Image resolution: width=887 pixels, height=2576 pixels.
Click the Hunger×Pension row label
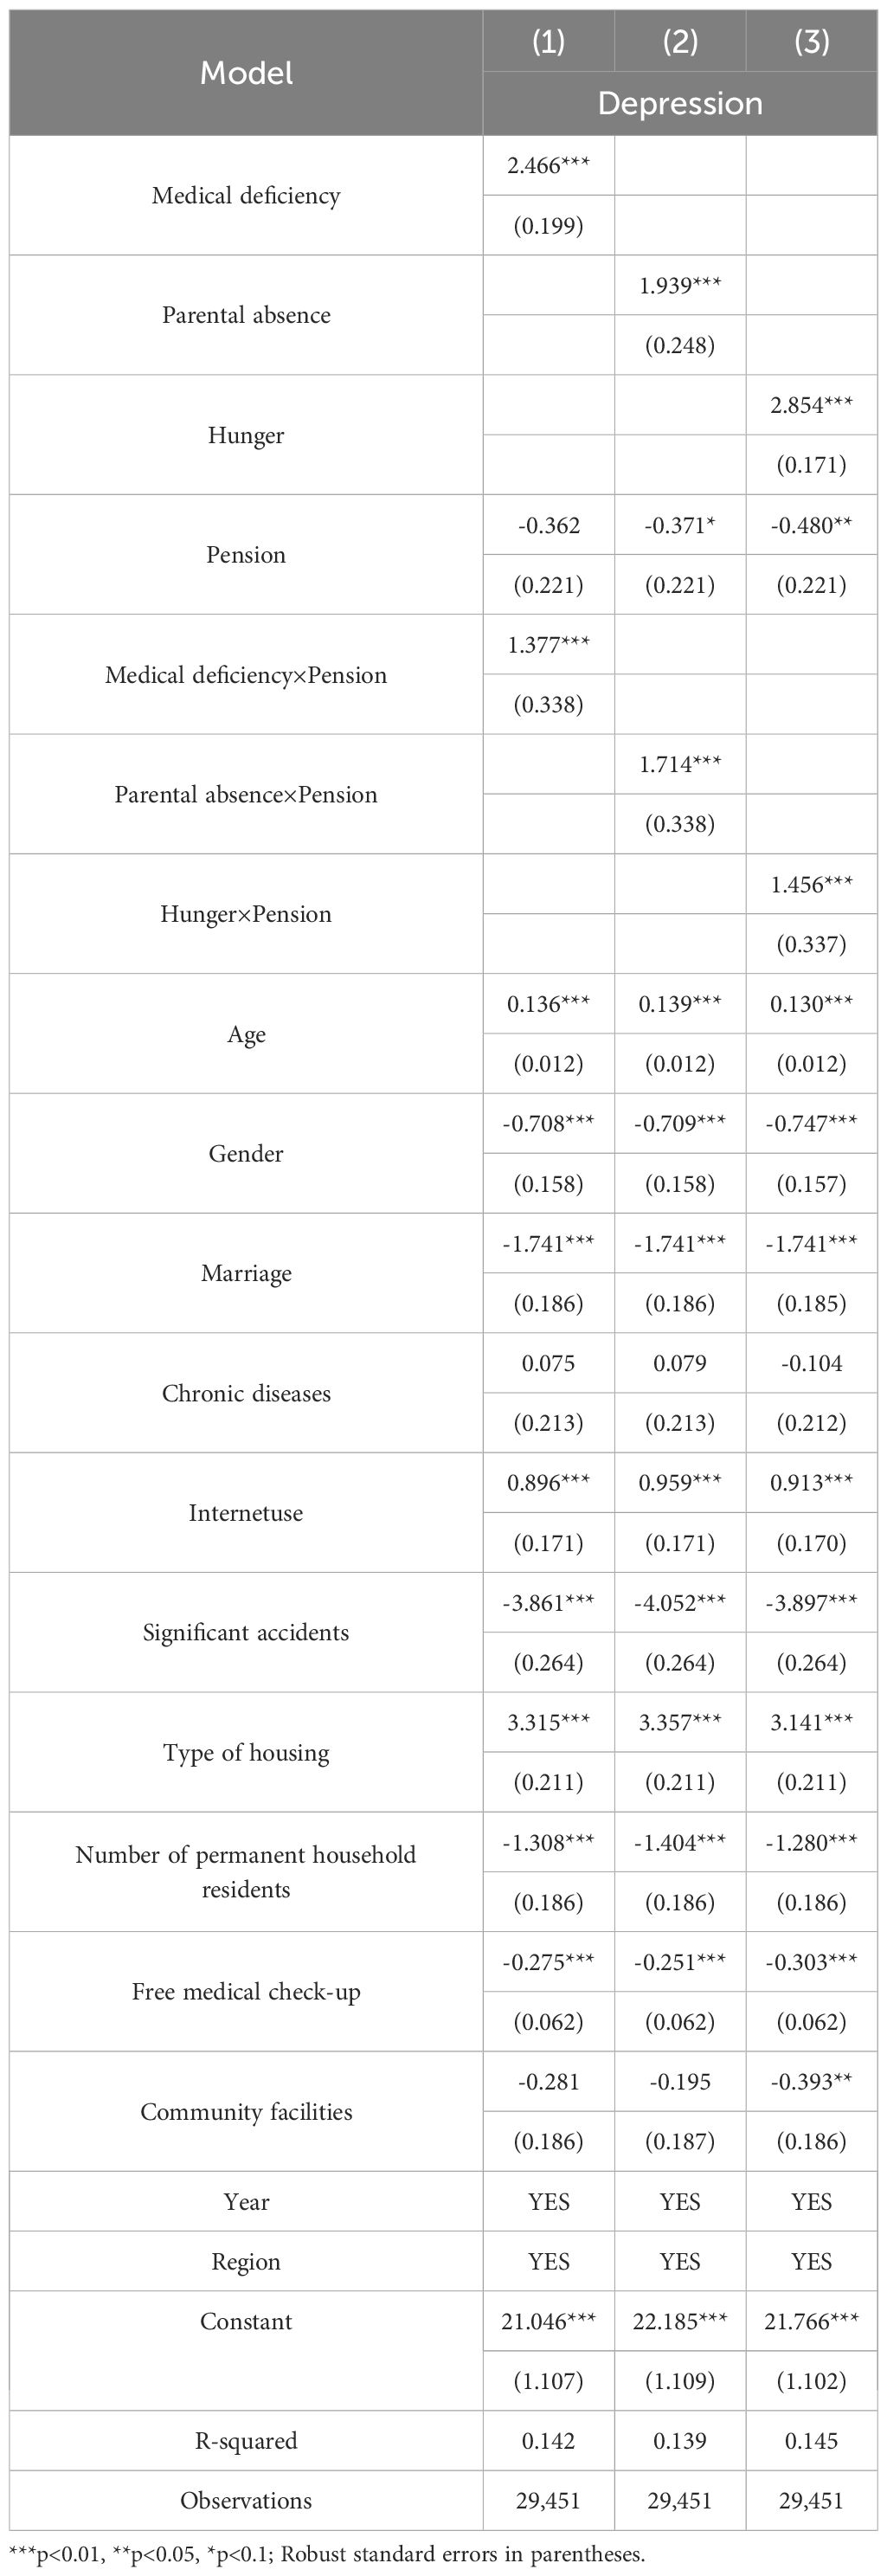pyautogui.click(x=246, y=914)
